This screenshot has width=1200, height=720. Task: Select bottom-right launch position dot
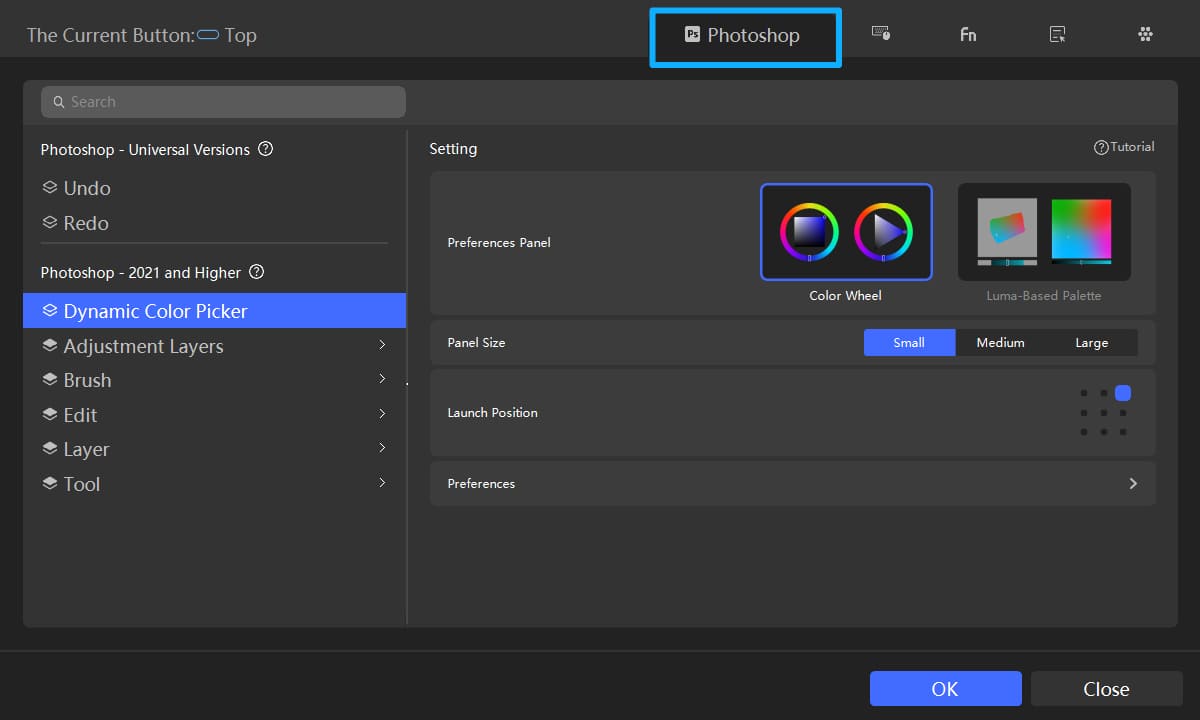(1123, 432)
